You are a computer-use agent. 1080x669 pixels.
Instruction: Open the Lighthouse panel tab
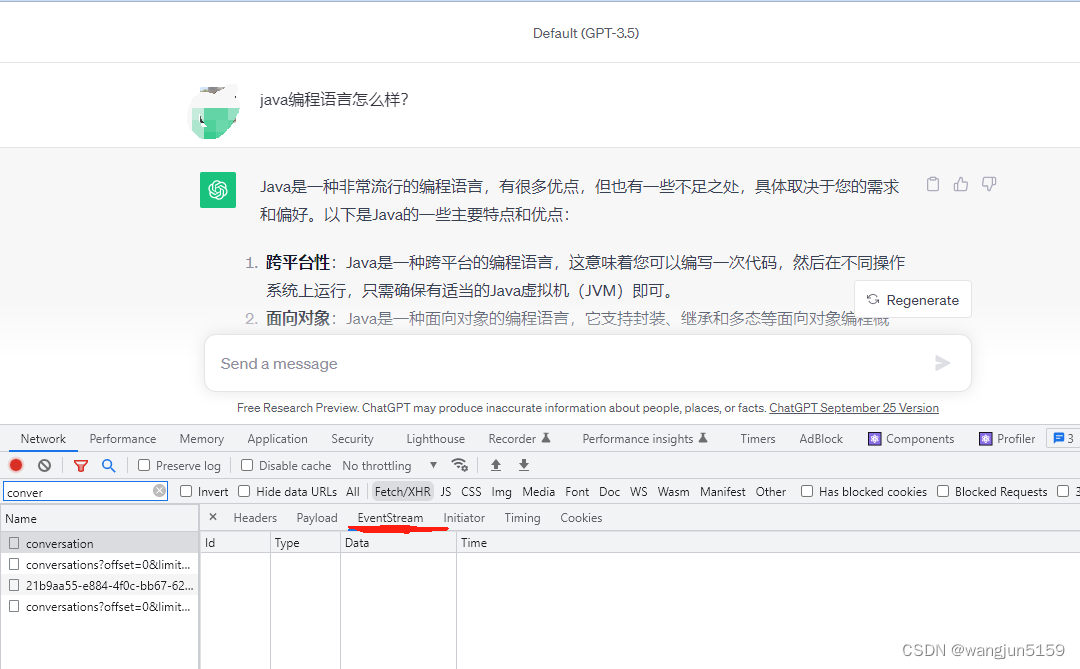435,439
